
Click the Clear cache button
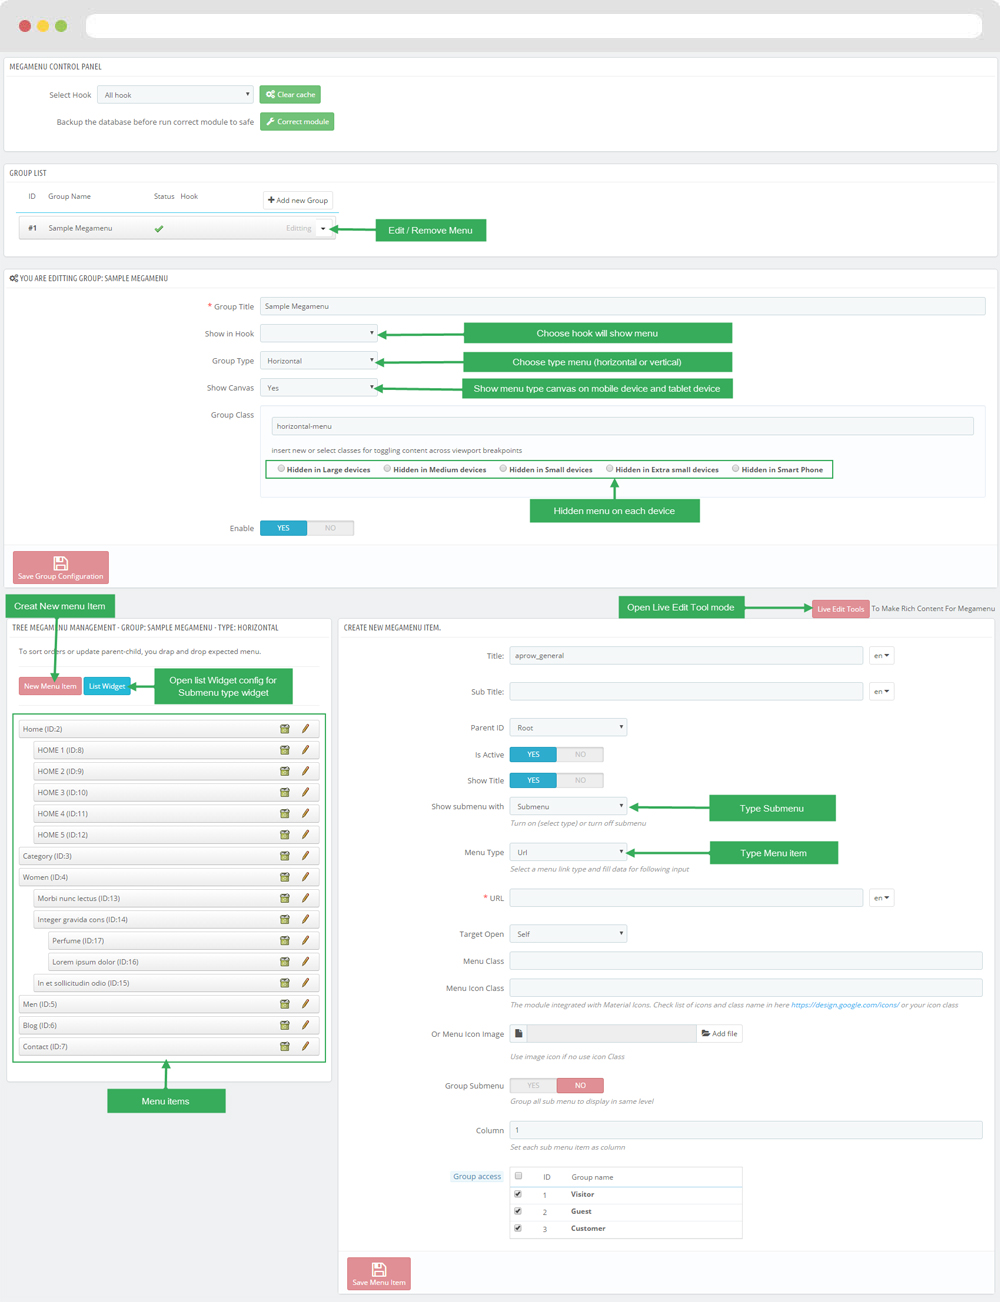(290, 95)
